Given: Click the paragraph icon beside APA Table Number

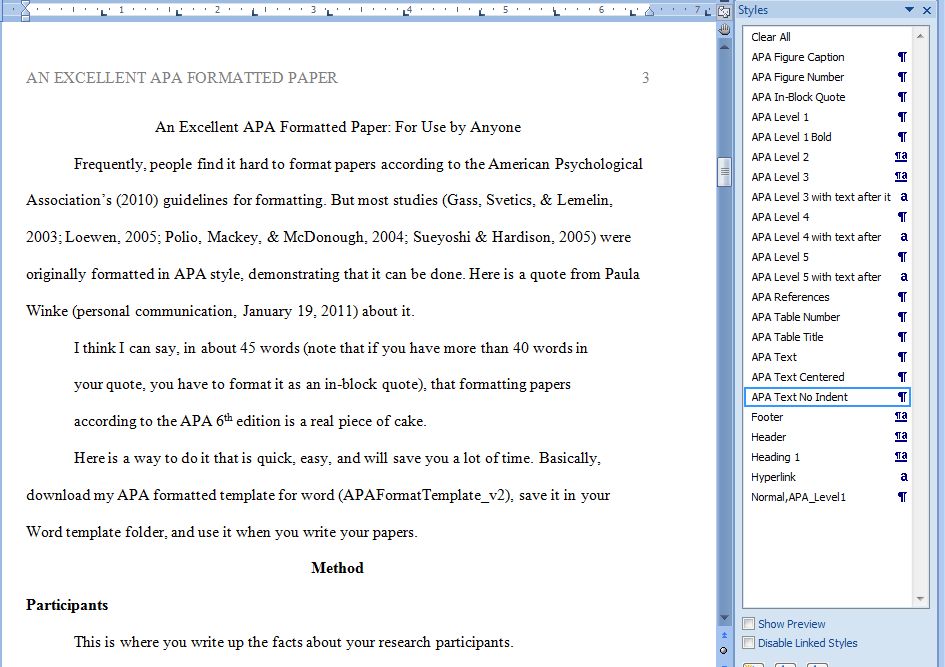Looking at the screenshot, I should click(902, 317).
